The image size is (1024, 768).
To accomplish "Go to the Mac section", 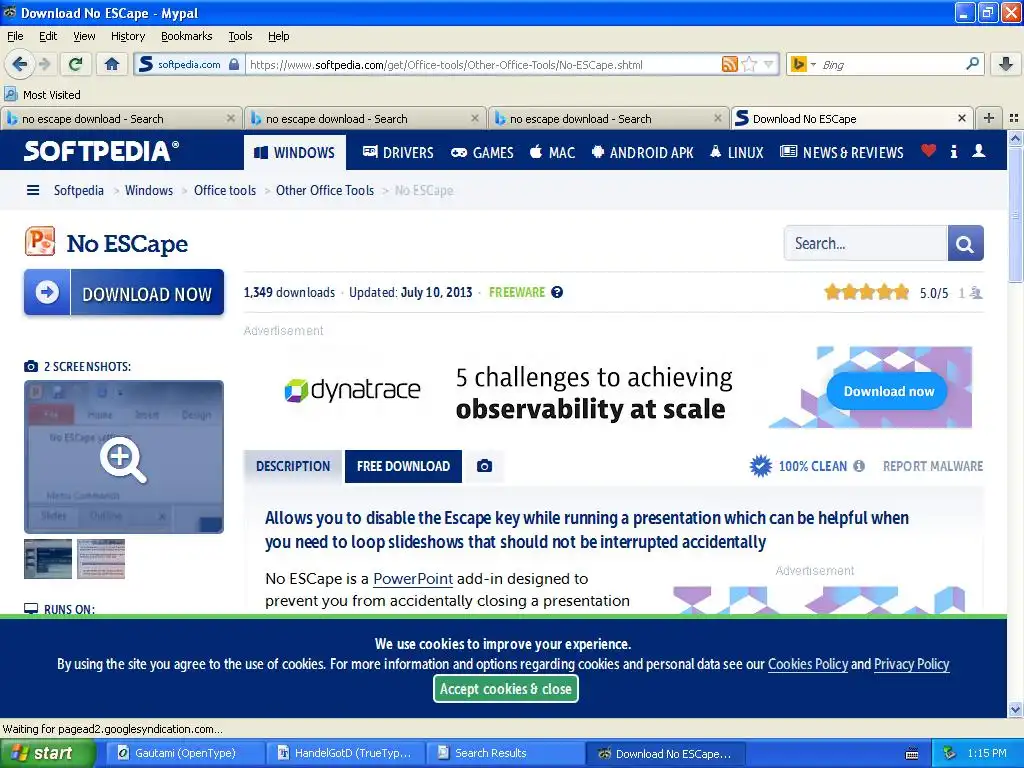I will click(552, 152).
